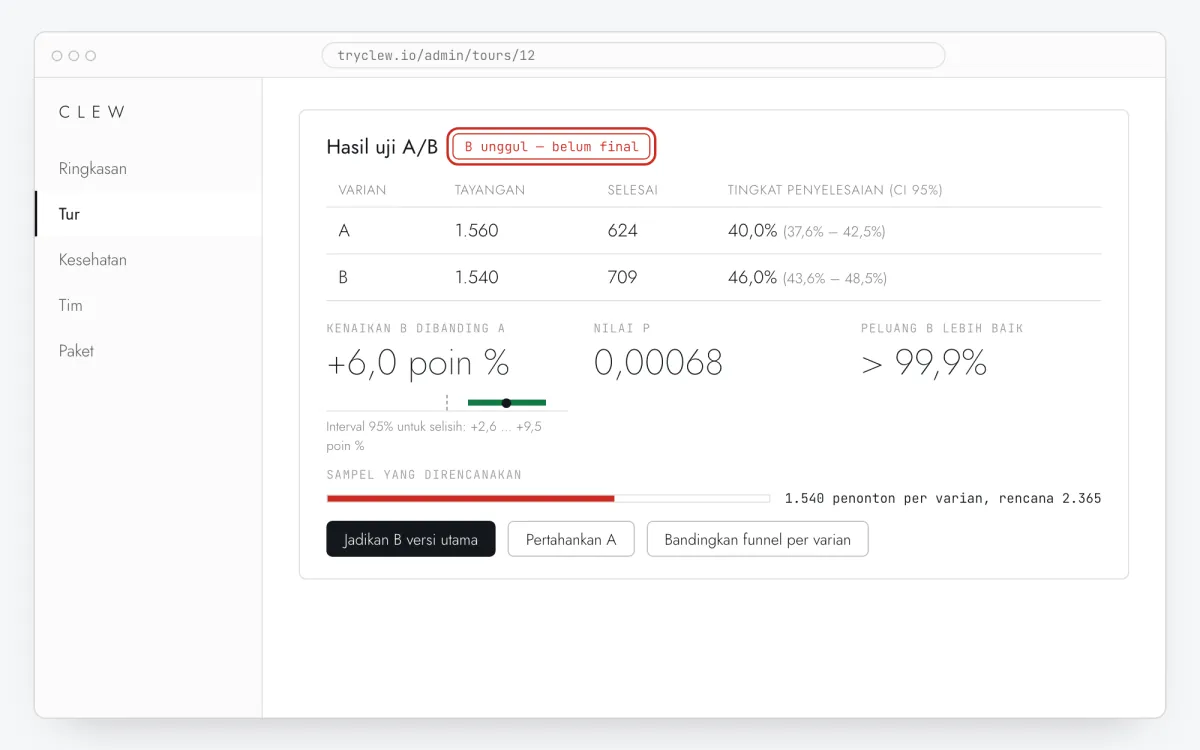The width and height of the screenshot is (1200, 750).
Task: Click variant B row label
Action: tap(343, 277)
